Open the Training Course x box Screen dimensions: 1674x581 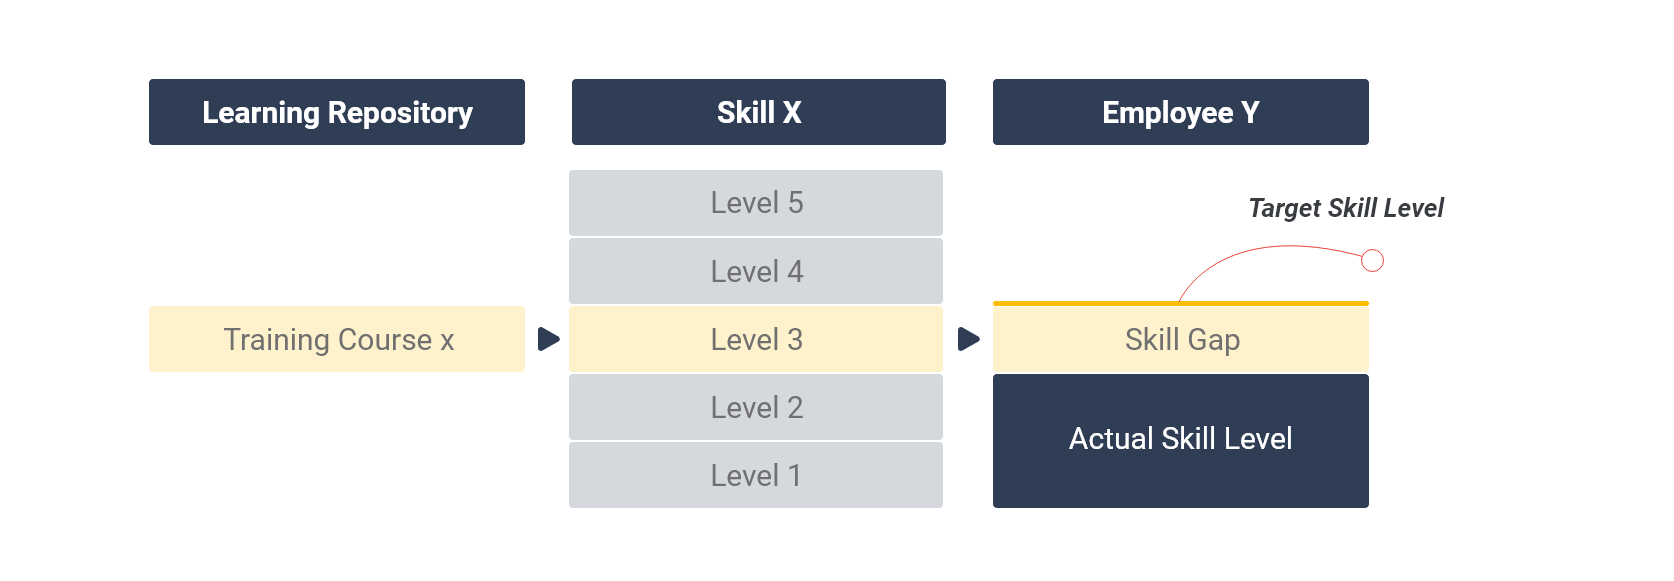click(x=337, y=339)
